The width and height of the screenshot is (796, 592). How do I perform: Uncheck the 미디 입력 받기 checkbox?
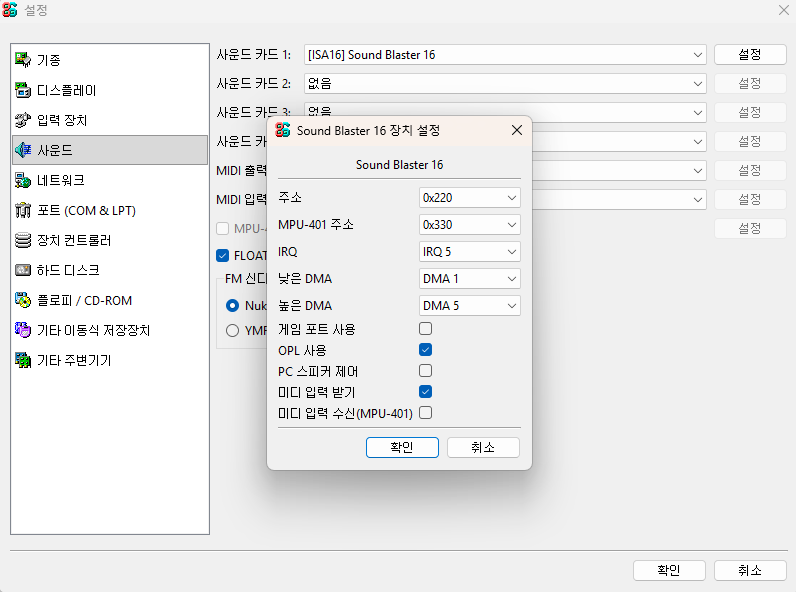pyautogui.click(x=425, y=391)
